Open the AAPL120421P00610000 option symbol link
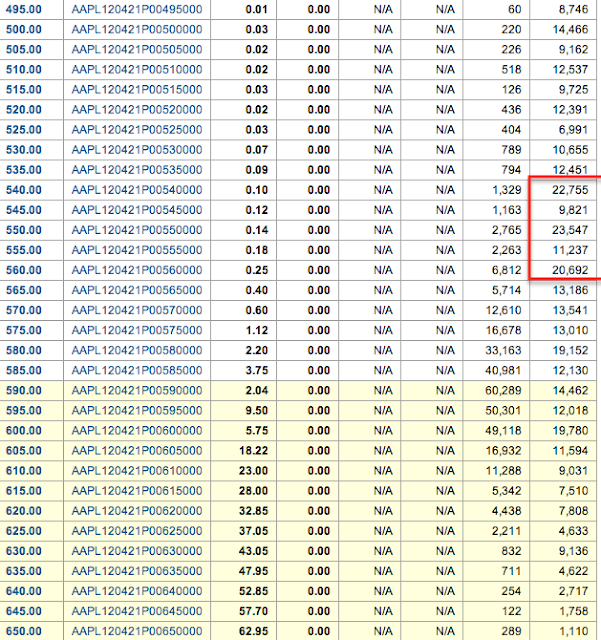Image resolution: width=601 pixels, height=640 pixels. (137, 471)
